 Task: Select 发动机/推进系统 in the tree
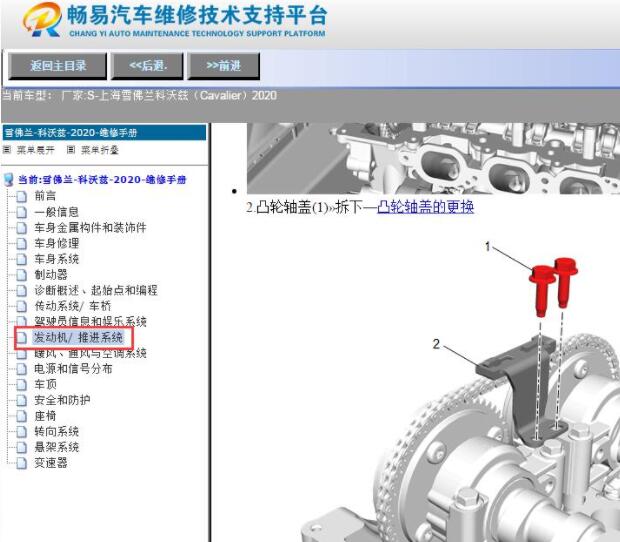point(78,337)
